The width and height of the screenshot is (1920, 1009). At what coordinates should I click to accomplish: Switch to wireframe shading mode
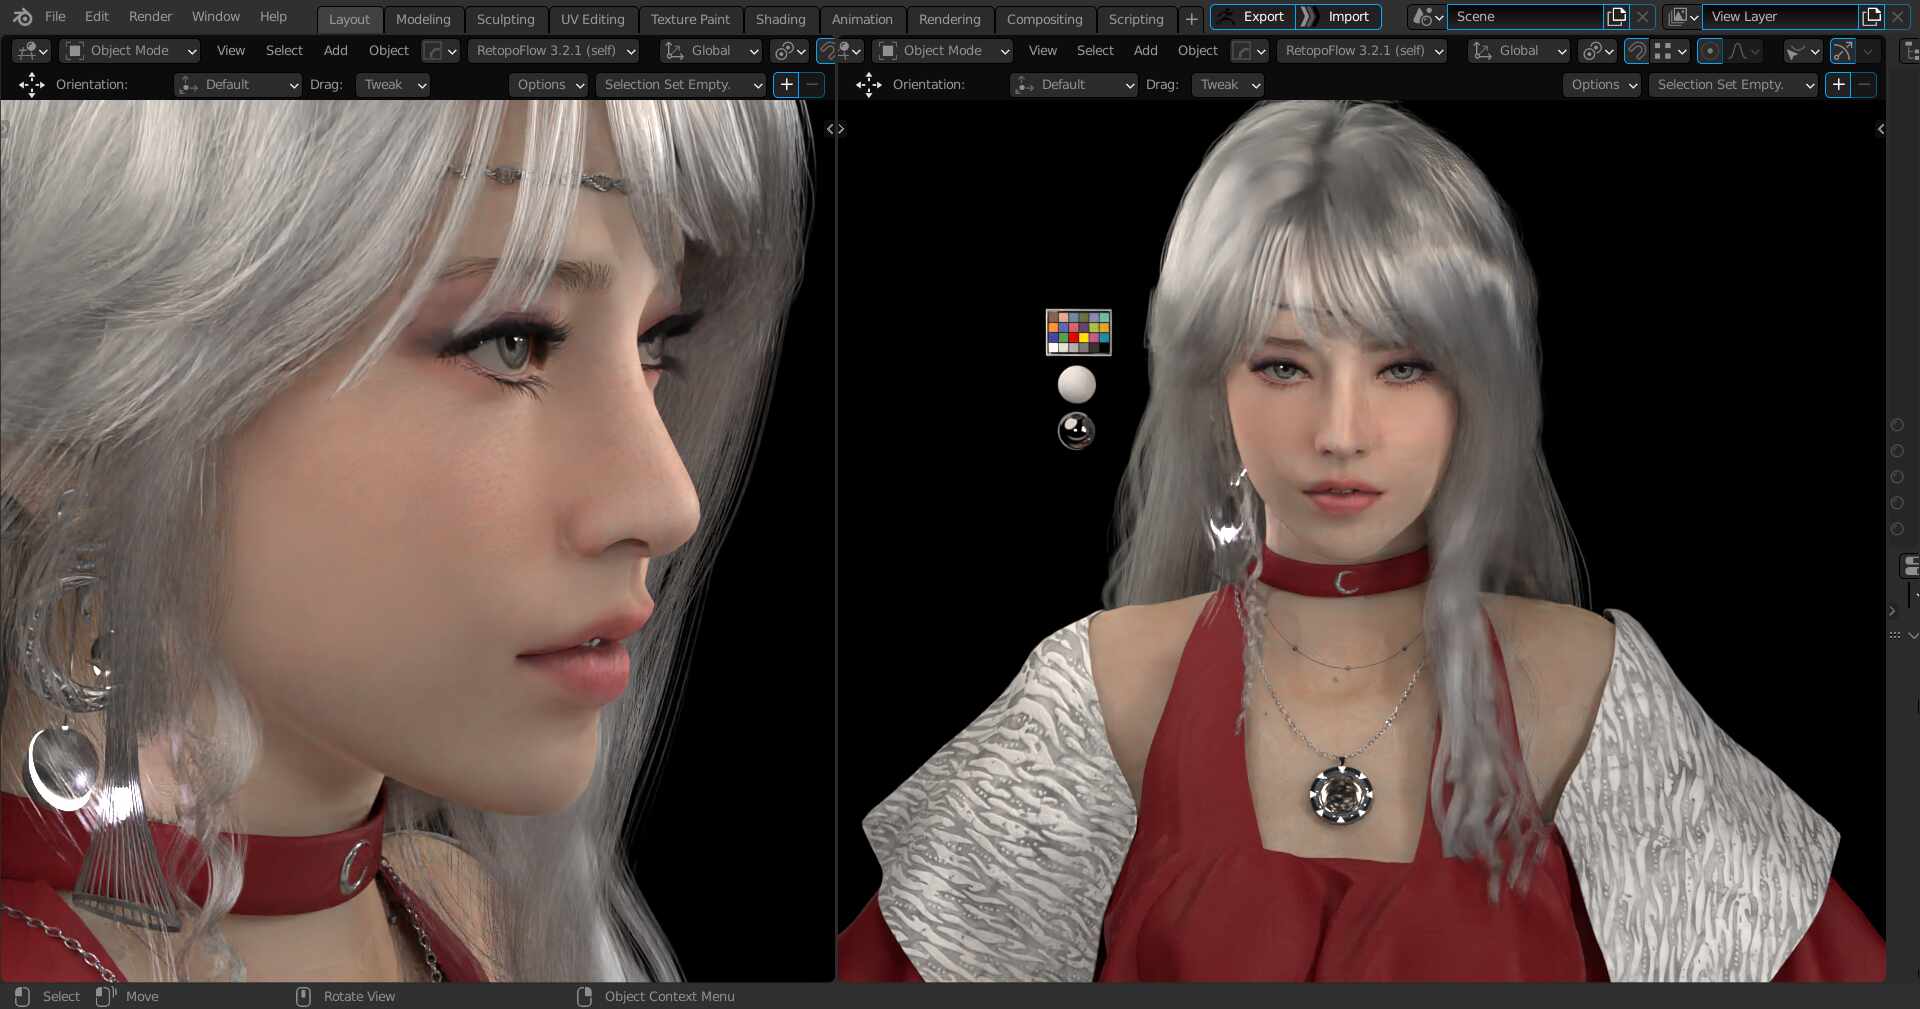pyautogui.click(x=1868, y=52)
